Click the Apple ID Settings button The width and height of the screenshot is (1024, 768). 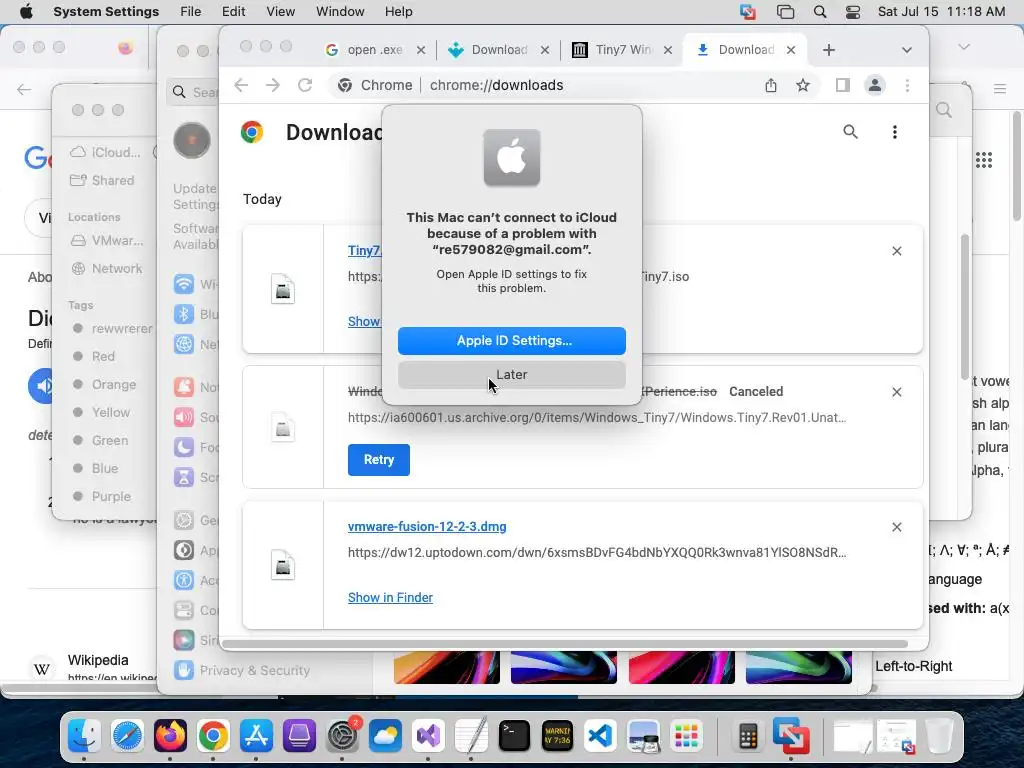[511, 341]
